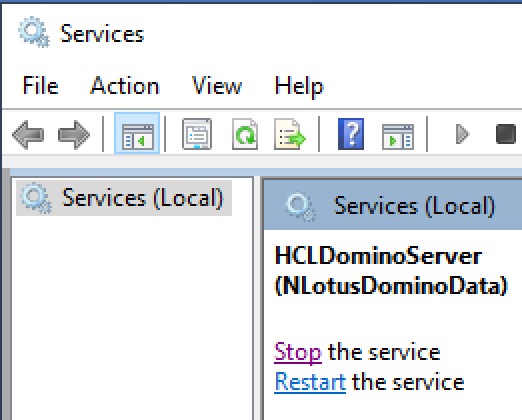The height and width of the screenshot is (420, 522).
Task: Open the View menu
Action: [217, 86]
